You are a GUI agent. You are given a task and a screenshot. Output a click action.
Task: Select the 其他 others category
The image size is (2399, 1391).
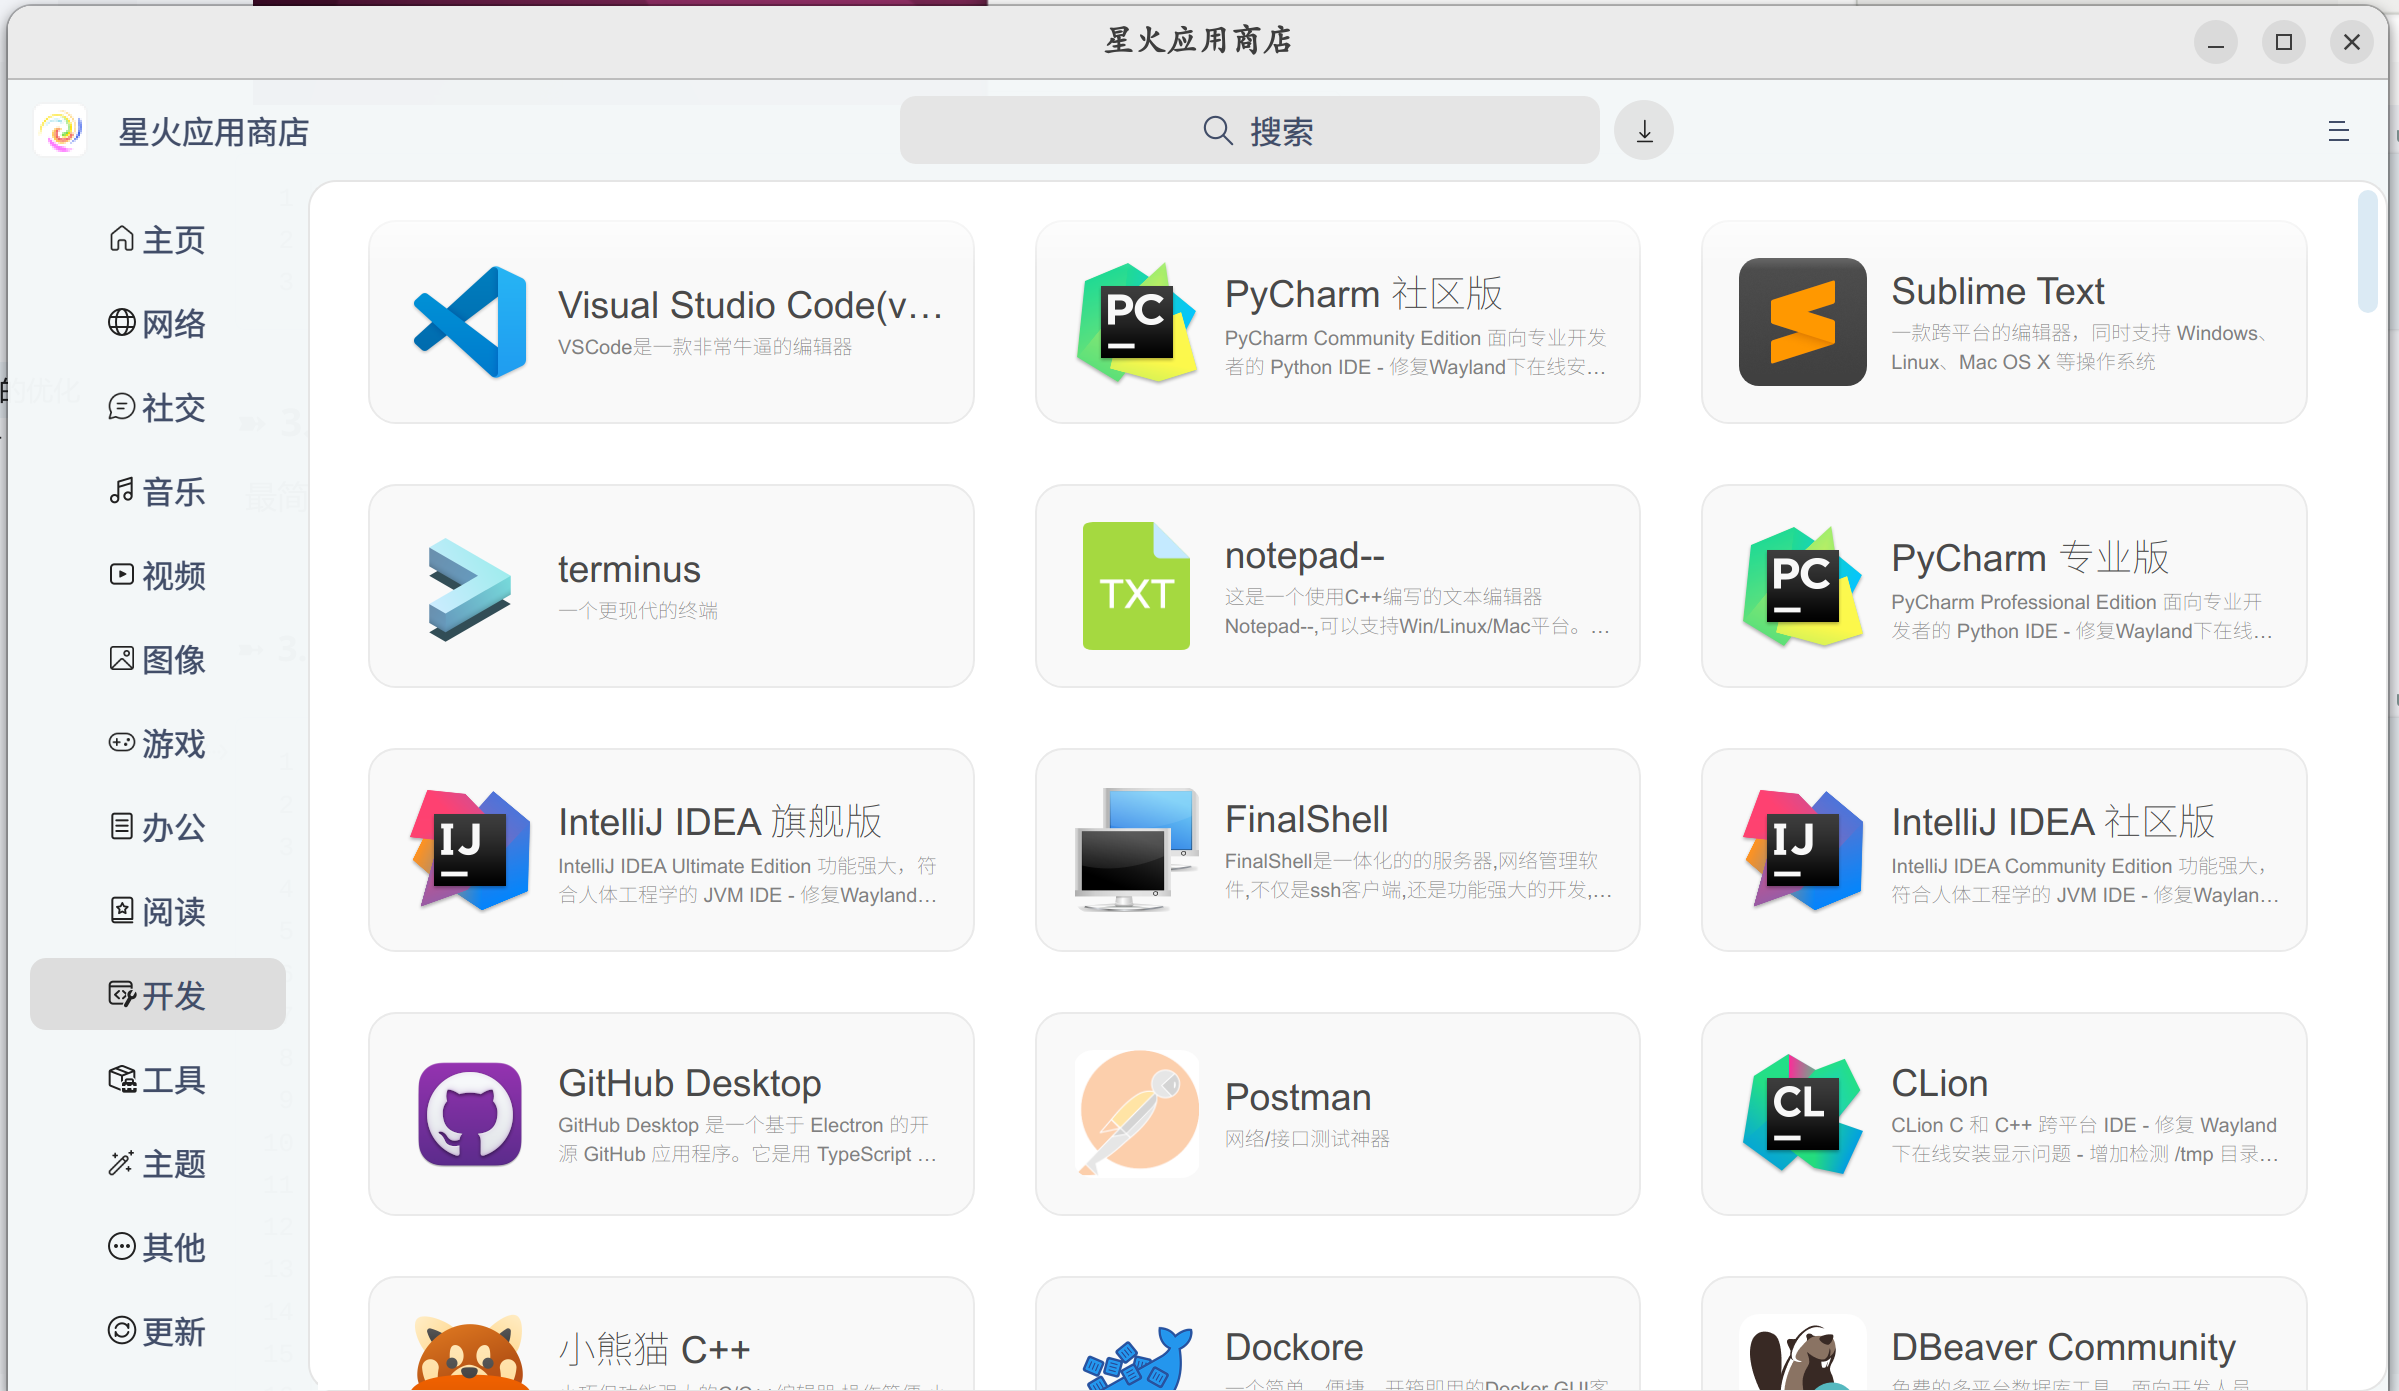pos(157,1248)
